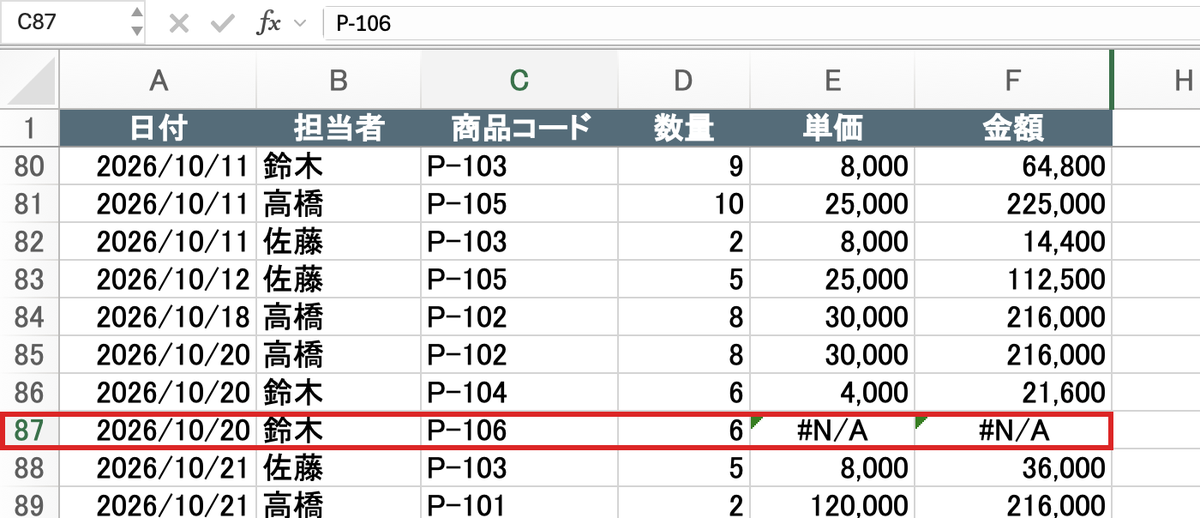Select row 84 header

(30, 317)
